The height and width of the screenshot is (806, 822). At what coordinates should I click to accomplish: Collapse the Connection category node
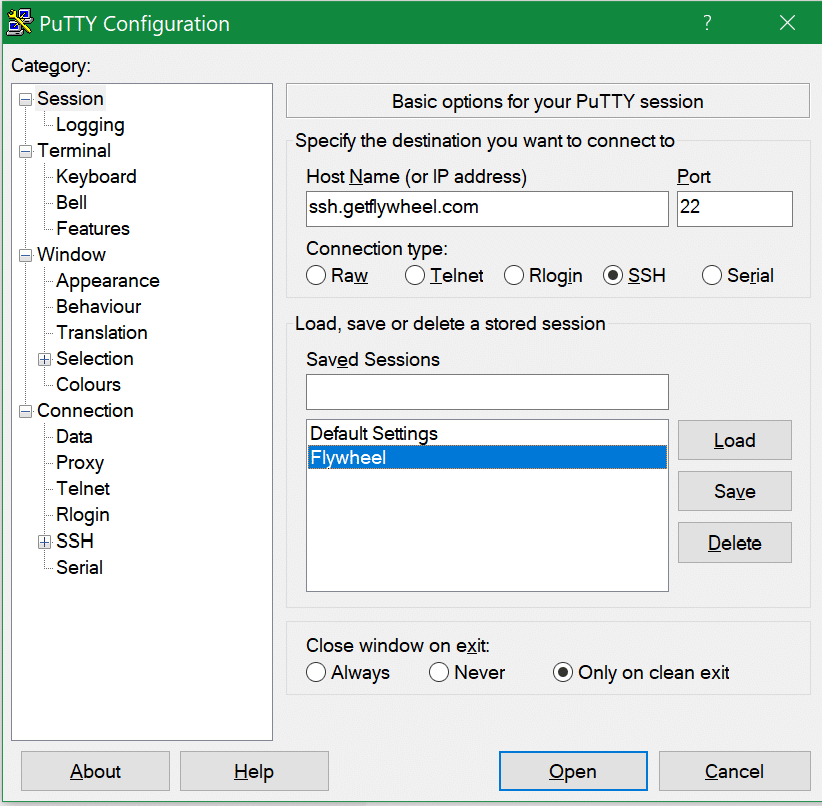25,411
